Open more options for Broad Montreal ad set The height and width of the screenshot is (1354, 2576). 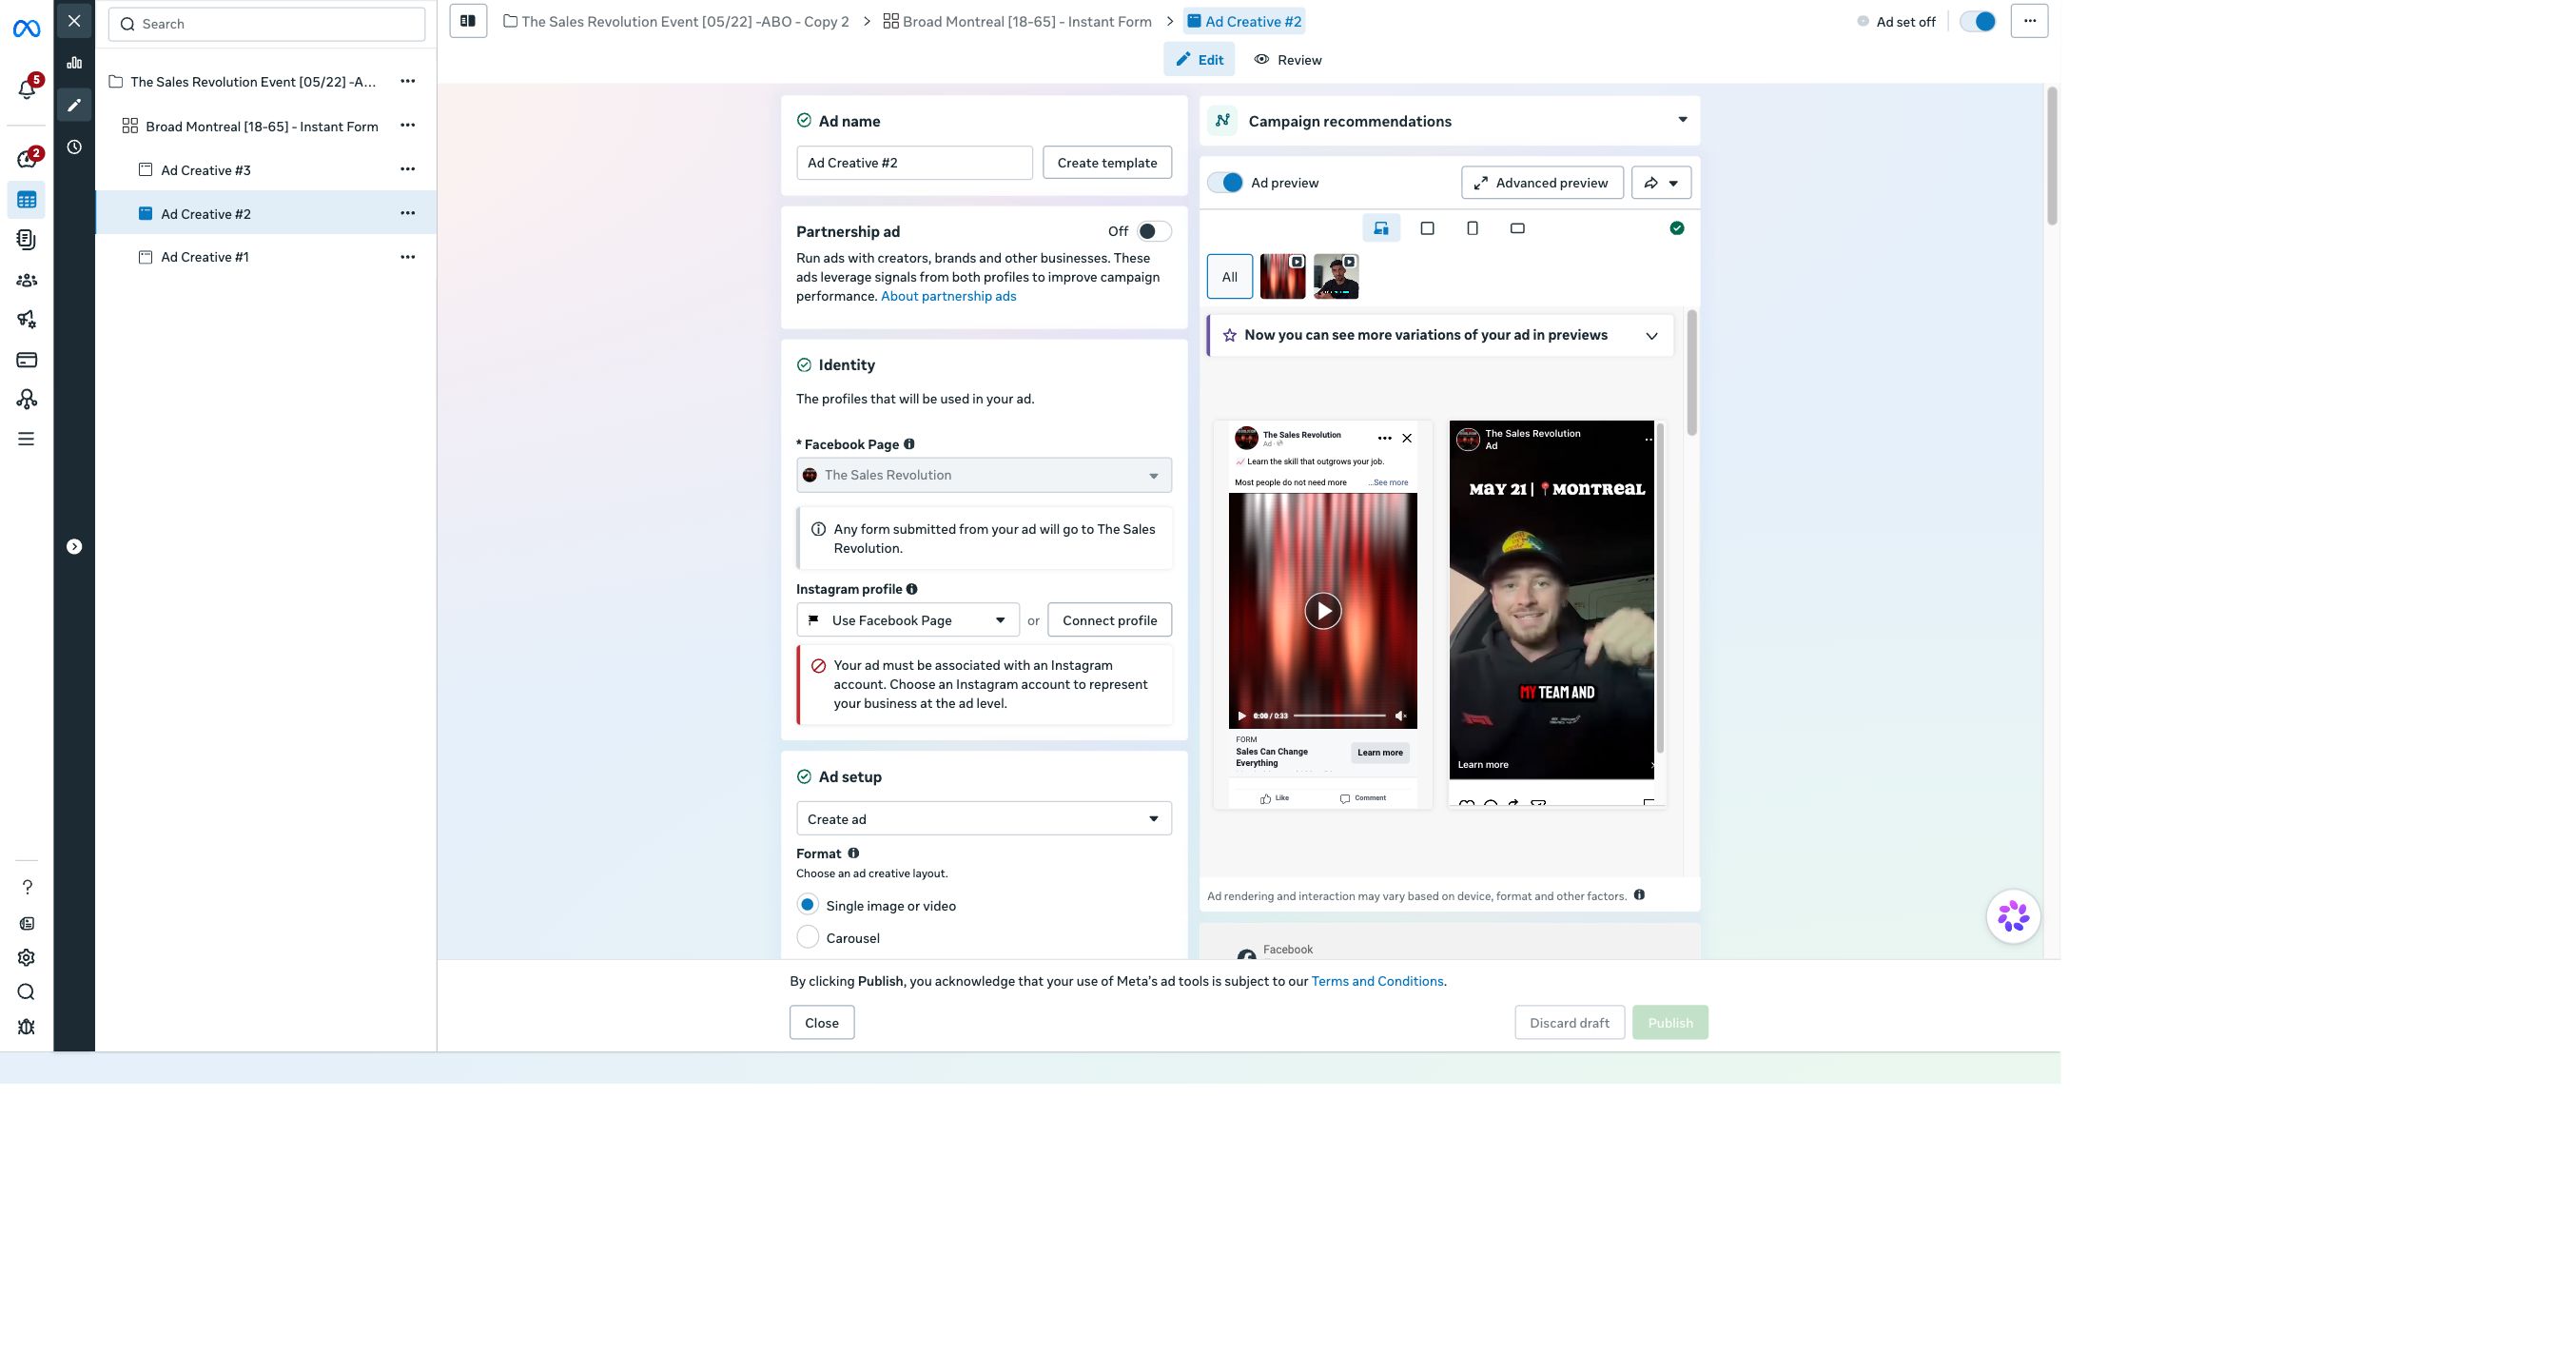[x=408, y=125]
